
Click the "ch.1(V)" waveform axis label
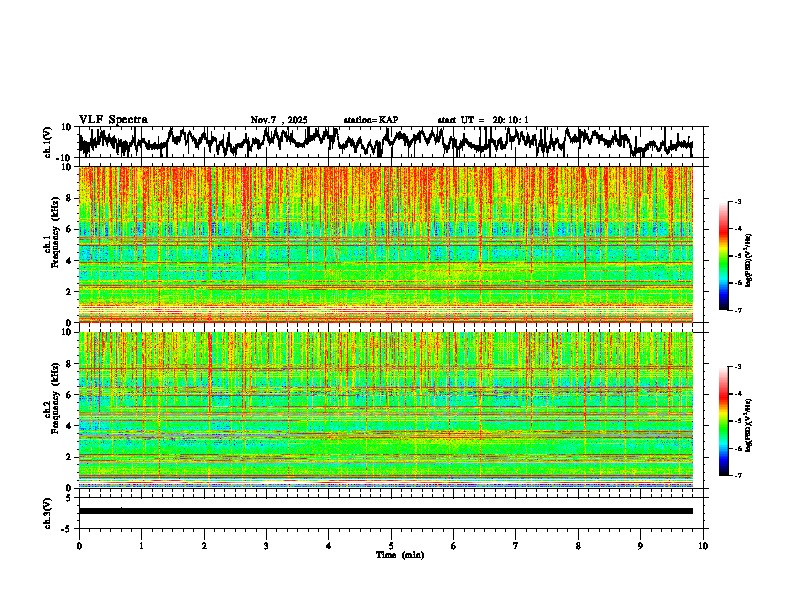click(48, 142)
